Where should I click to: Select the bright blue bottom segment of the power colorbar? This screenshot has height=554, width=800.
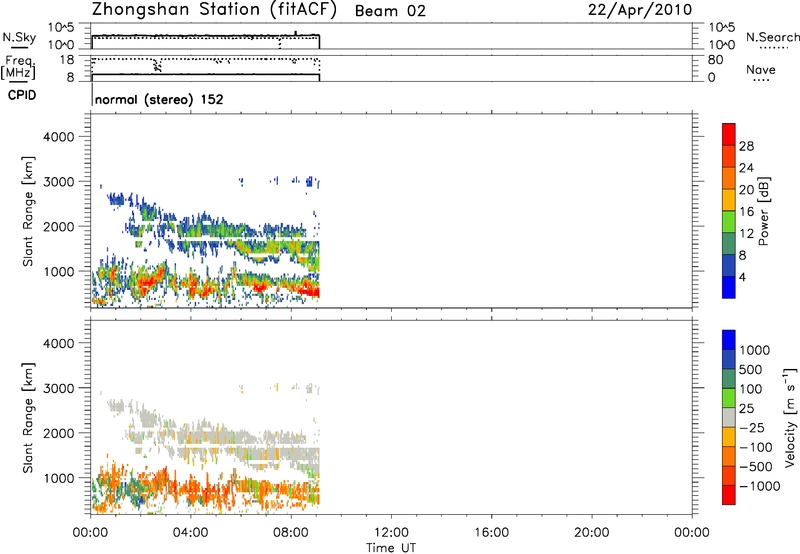(x=729, y=287)
